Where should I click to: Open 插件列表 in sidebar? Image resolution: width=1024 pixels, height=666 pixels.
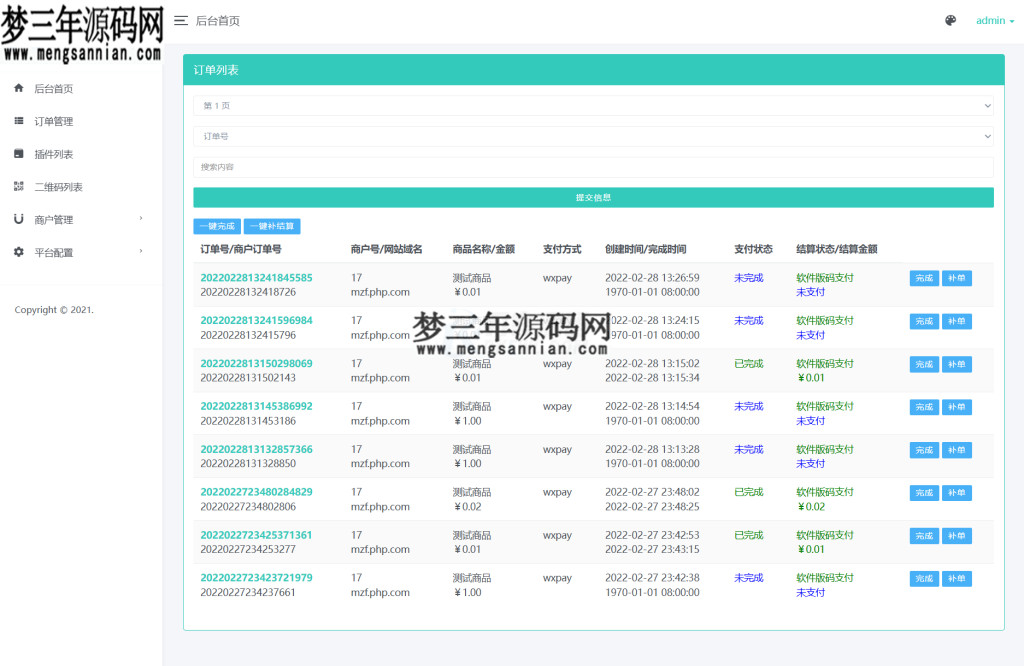pyautogui.click(x=54, y=155)
